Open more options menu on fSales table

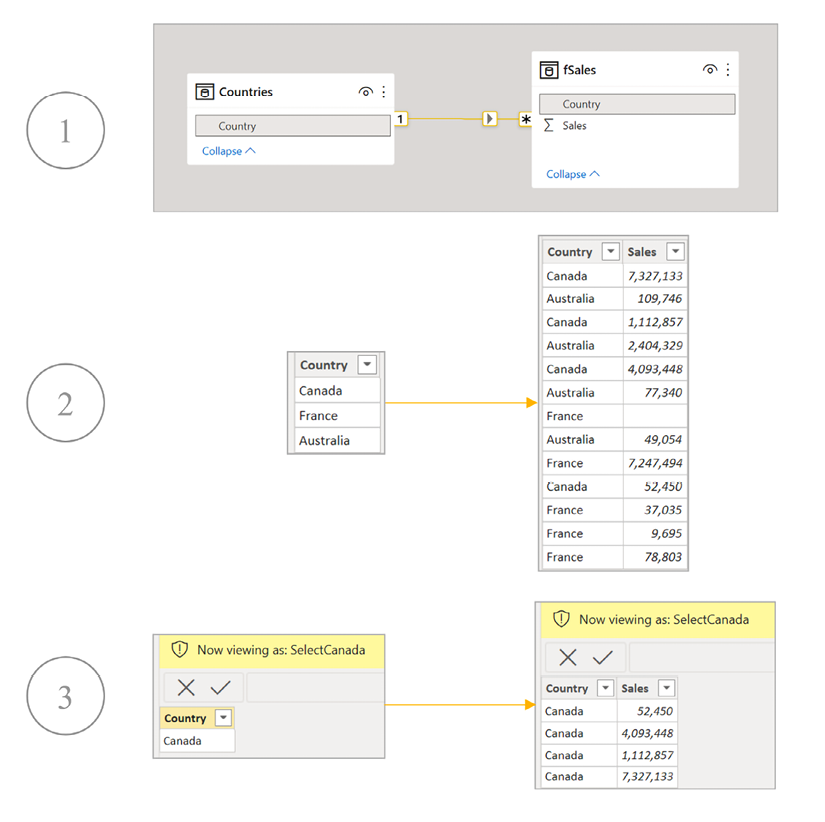(728, 69)
